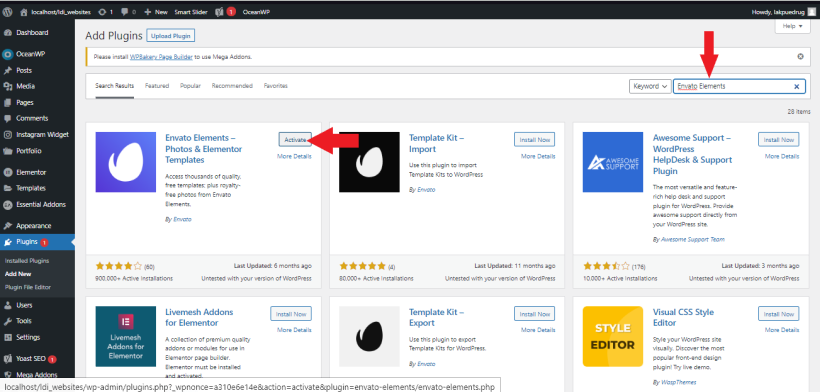Install the Template Kit – Export plugin

coord(534,314)
